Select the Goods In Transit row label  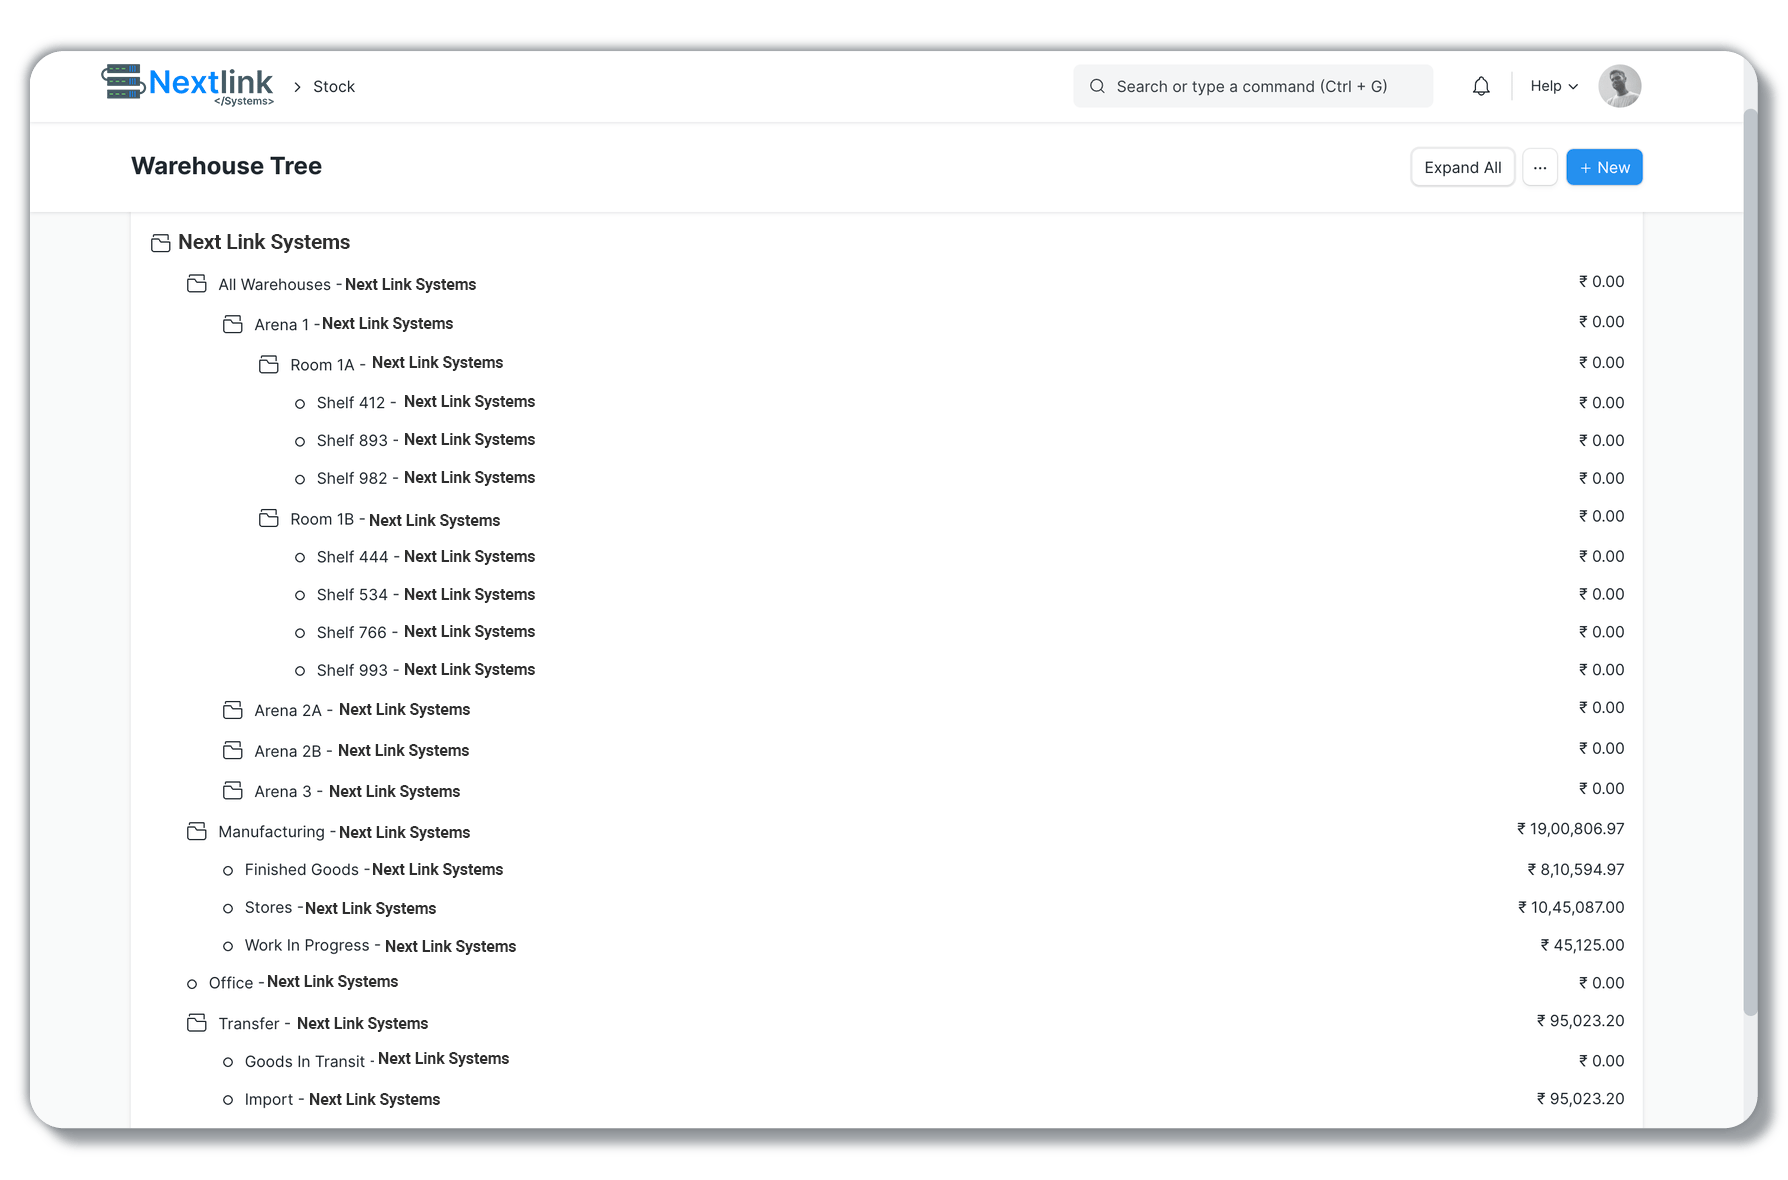tap(377, 1060)
